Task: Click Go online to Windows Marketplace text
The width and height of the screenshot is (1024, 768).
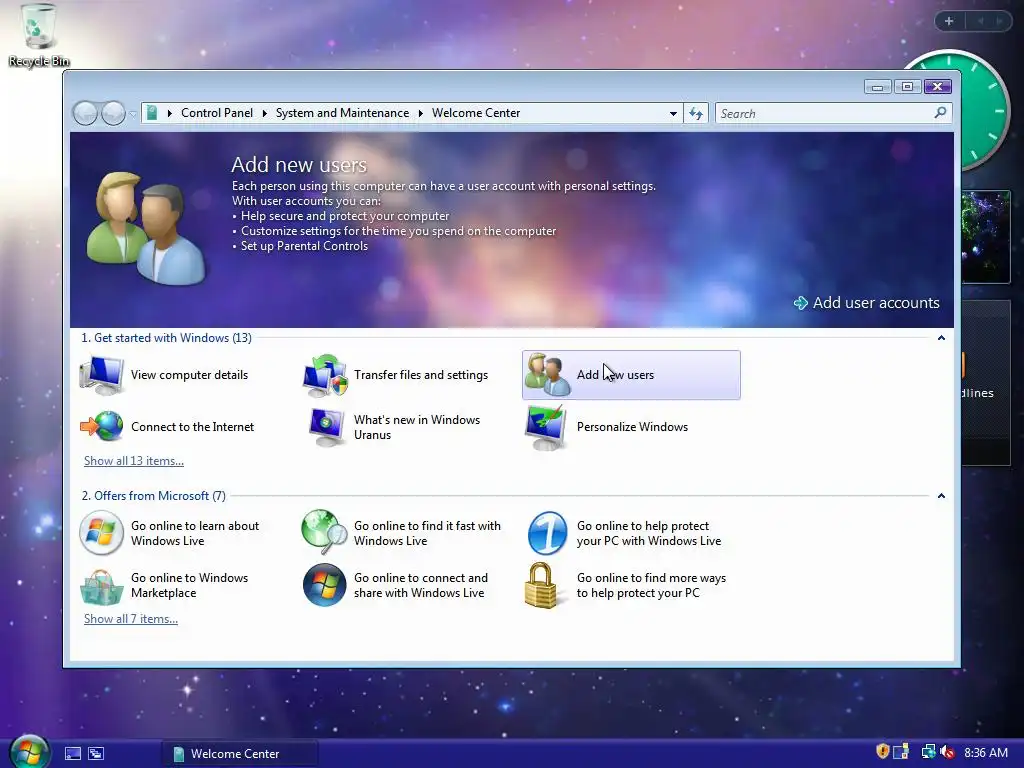Action: [189, 585]
